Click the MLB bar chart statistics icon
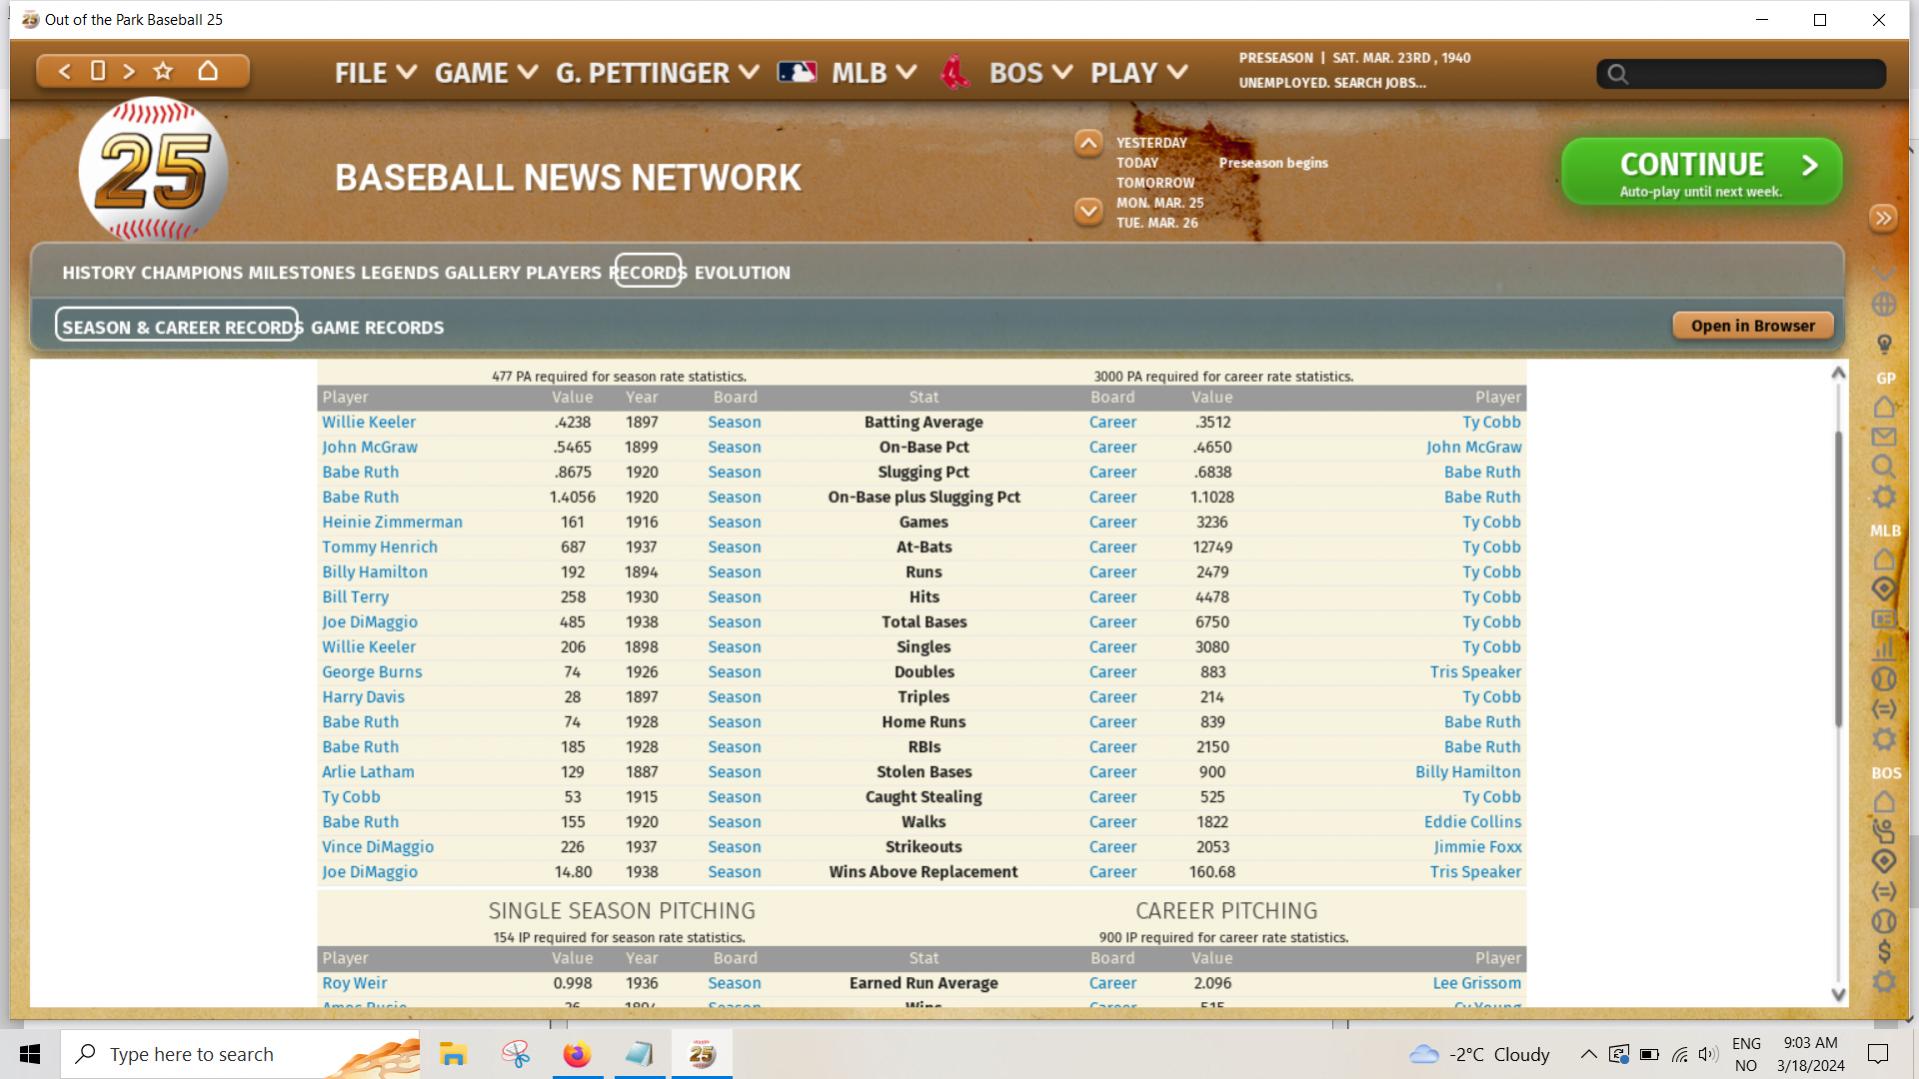 [1884, 650]
